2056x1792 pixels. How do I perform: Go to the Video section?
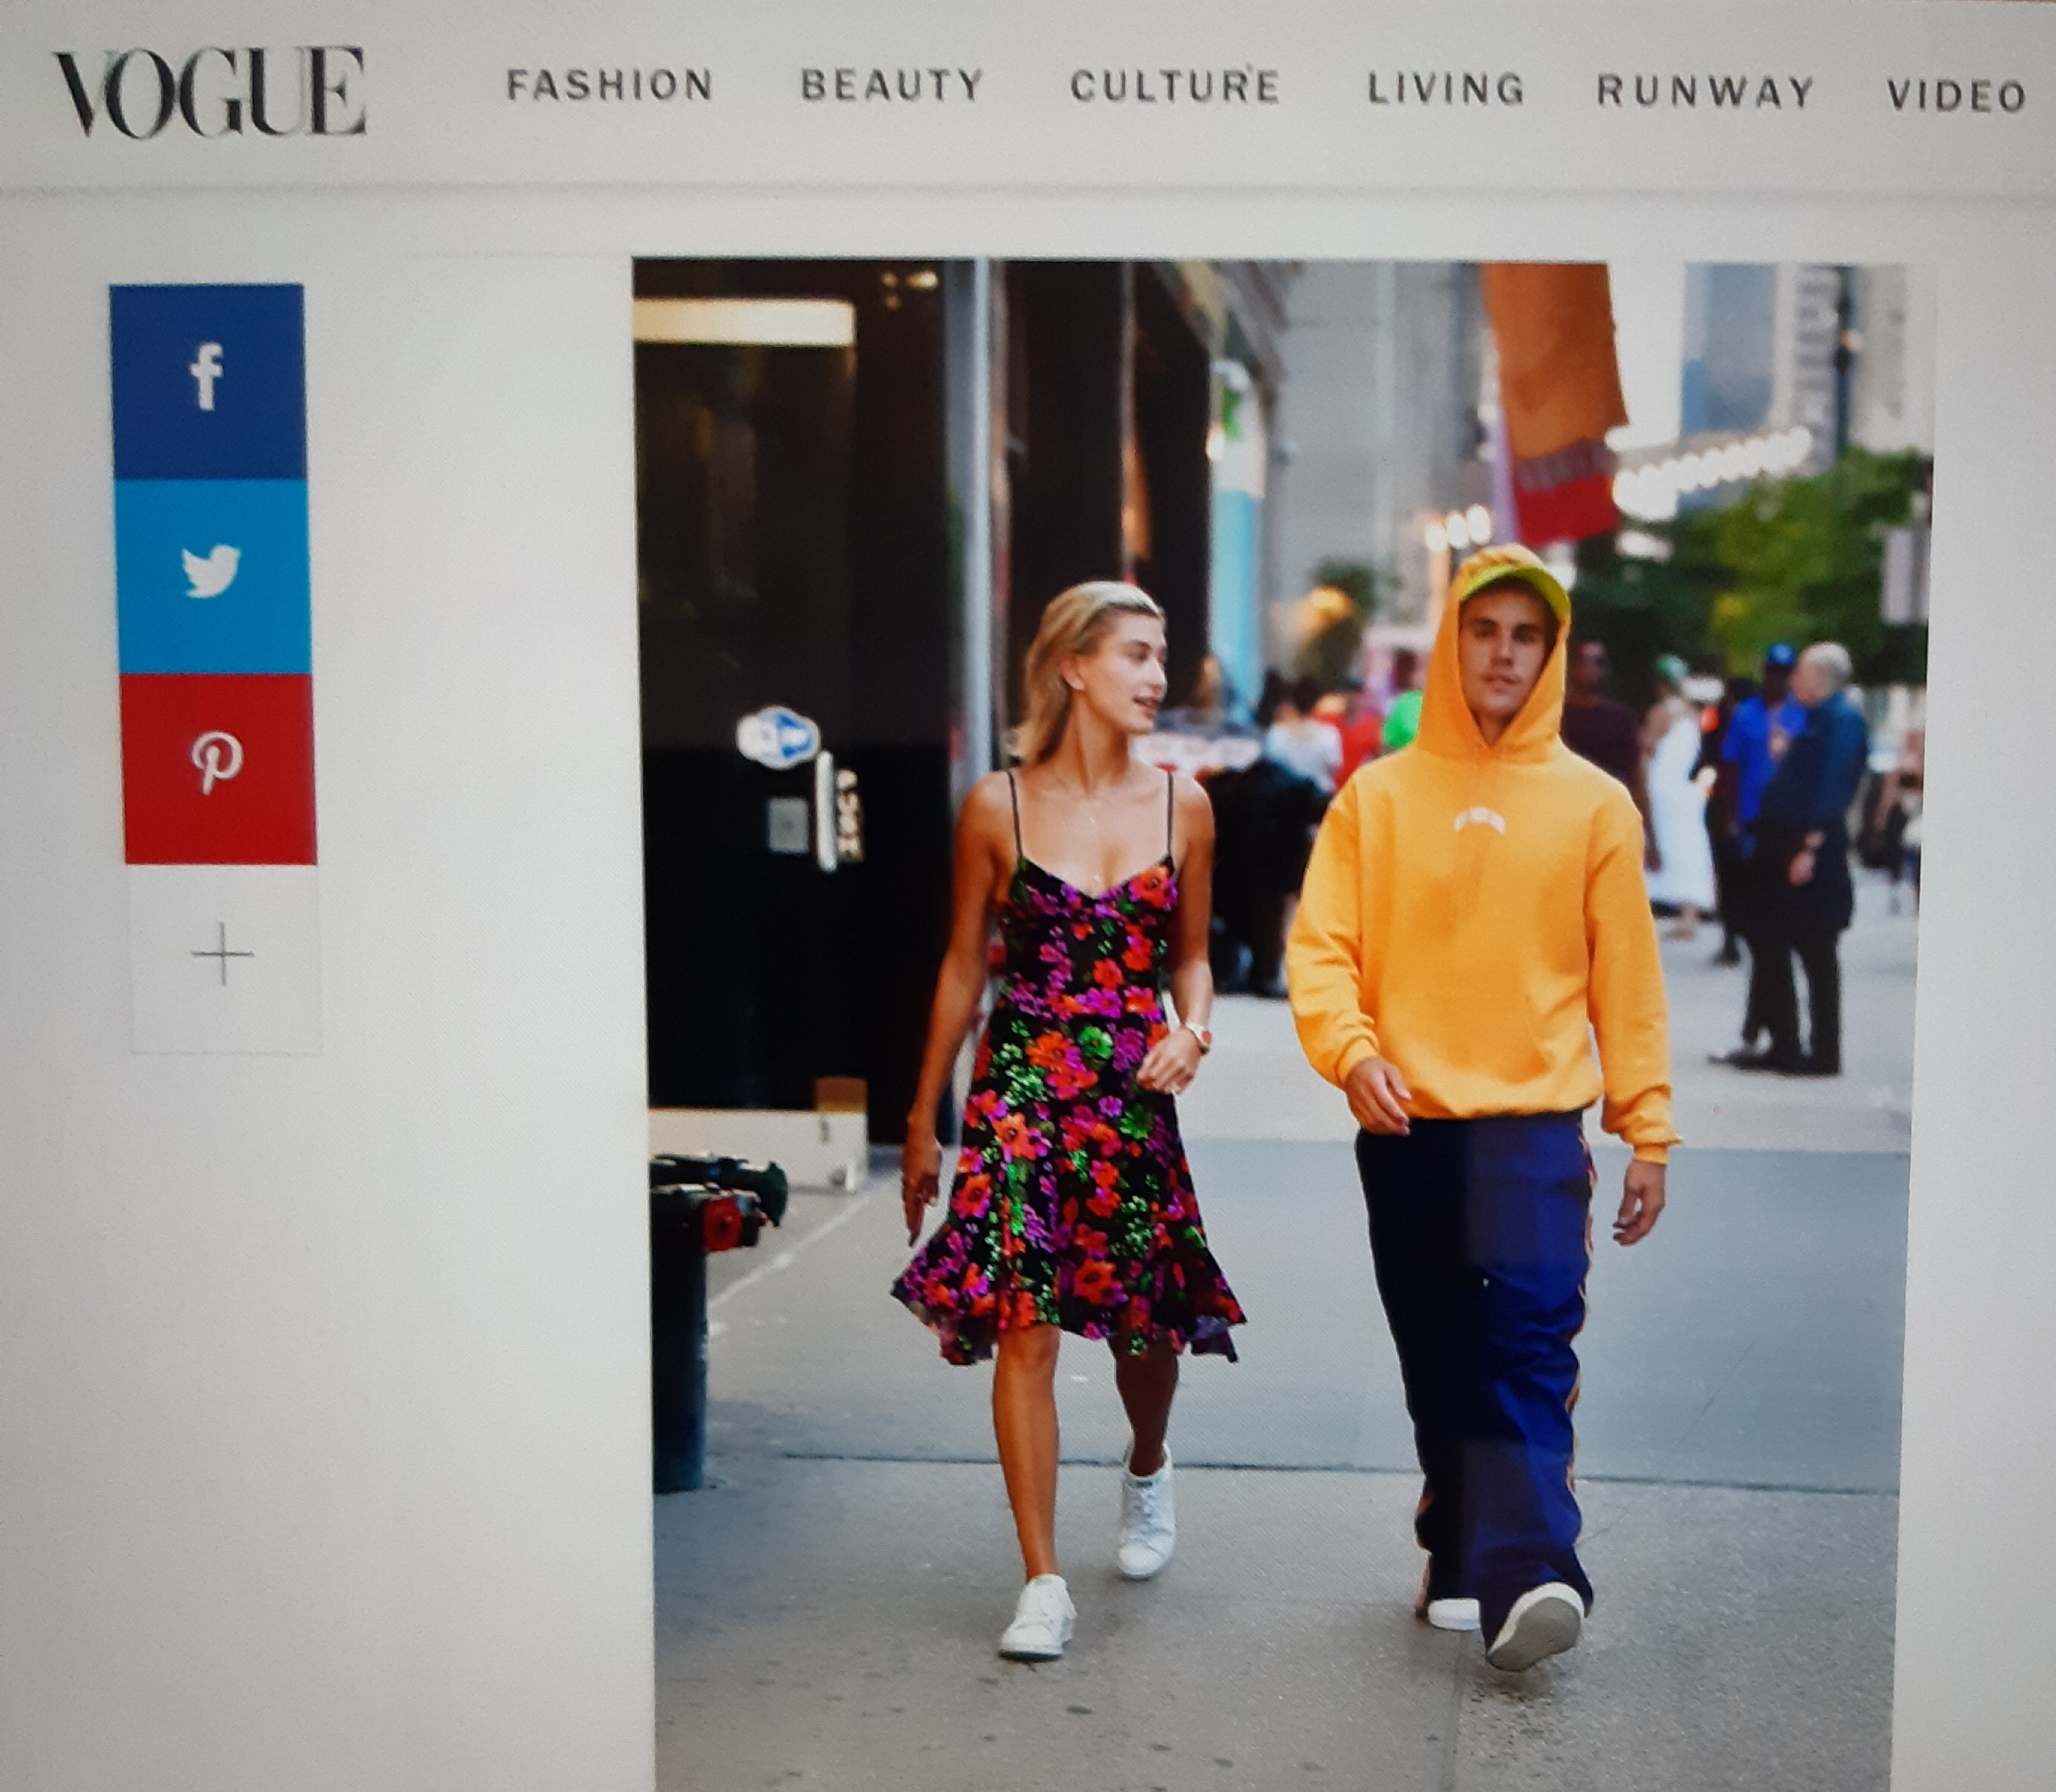[1956, 96]
